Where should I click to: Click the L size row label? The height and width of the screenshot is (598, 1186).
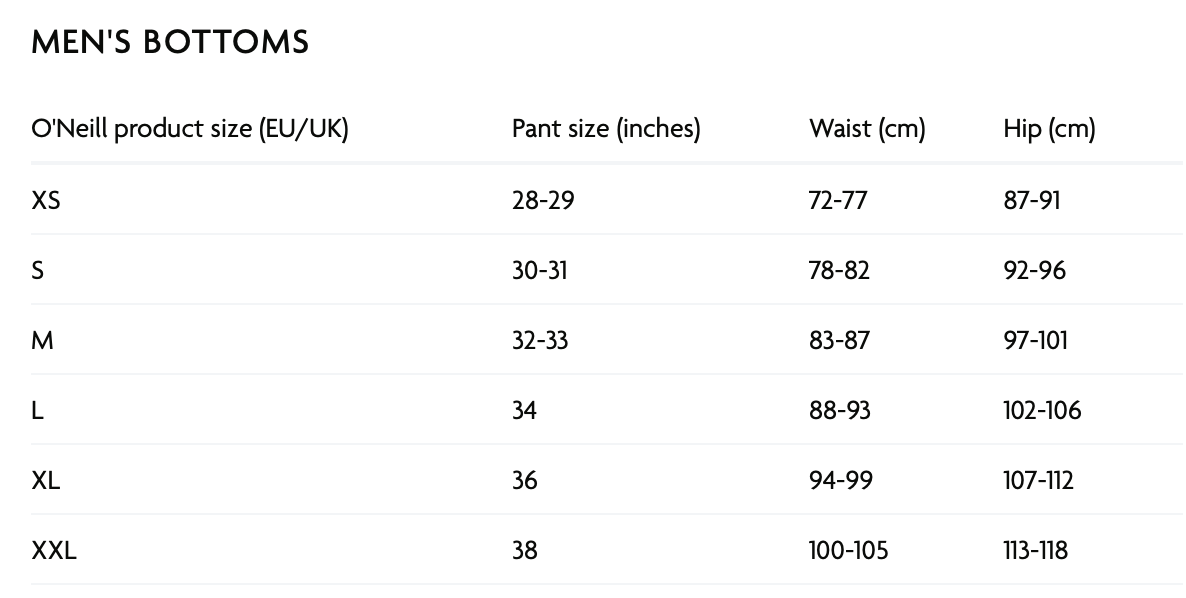point(37,410)
